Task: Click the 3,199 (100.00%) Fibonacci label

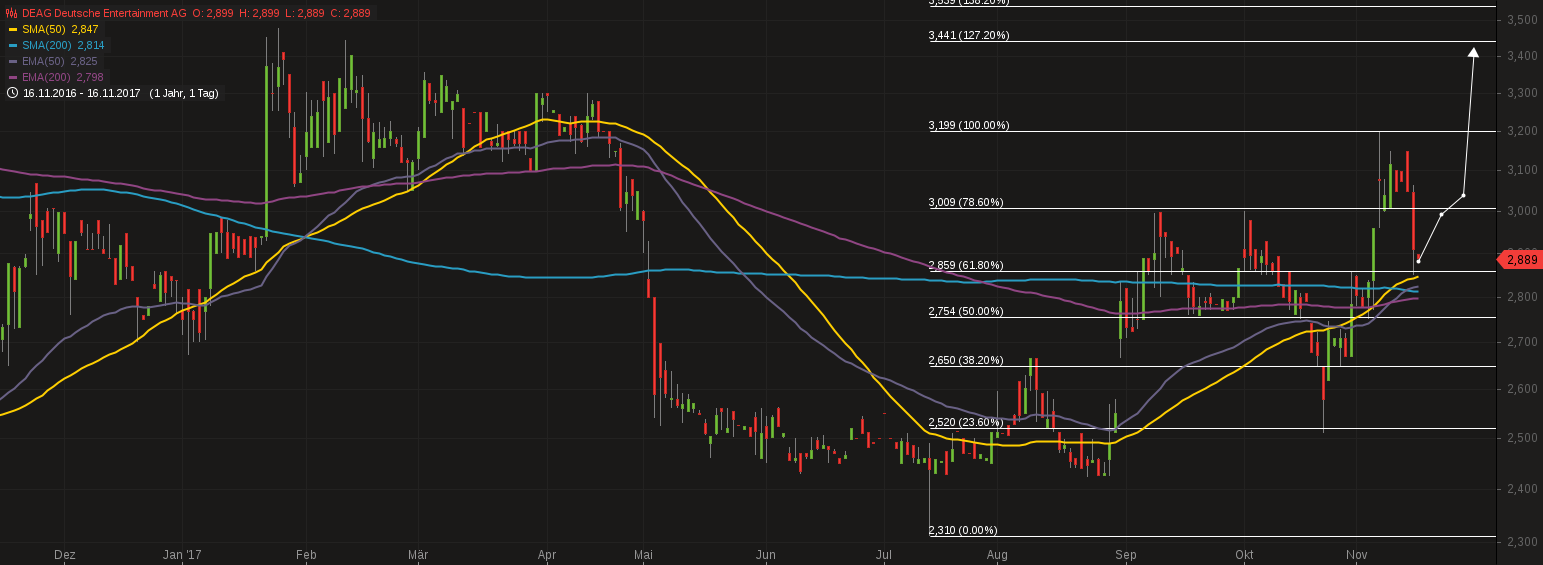Action: coord(968,125)
